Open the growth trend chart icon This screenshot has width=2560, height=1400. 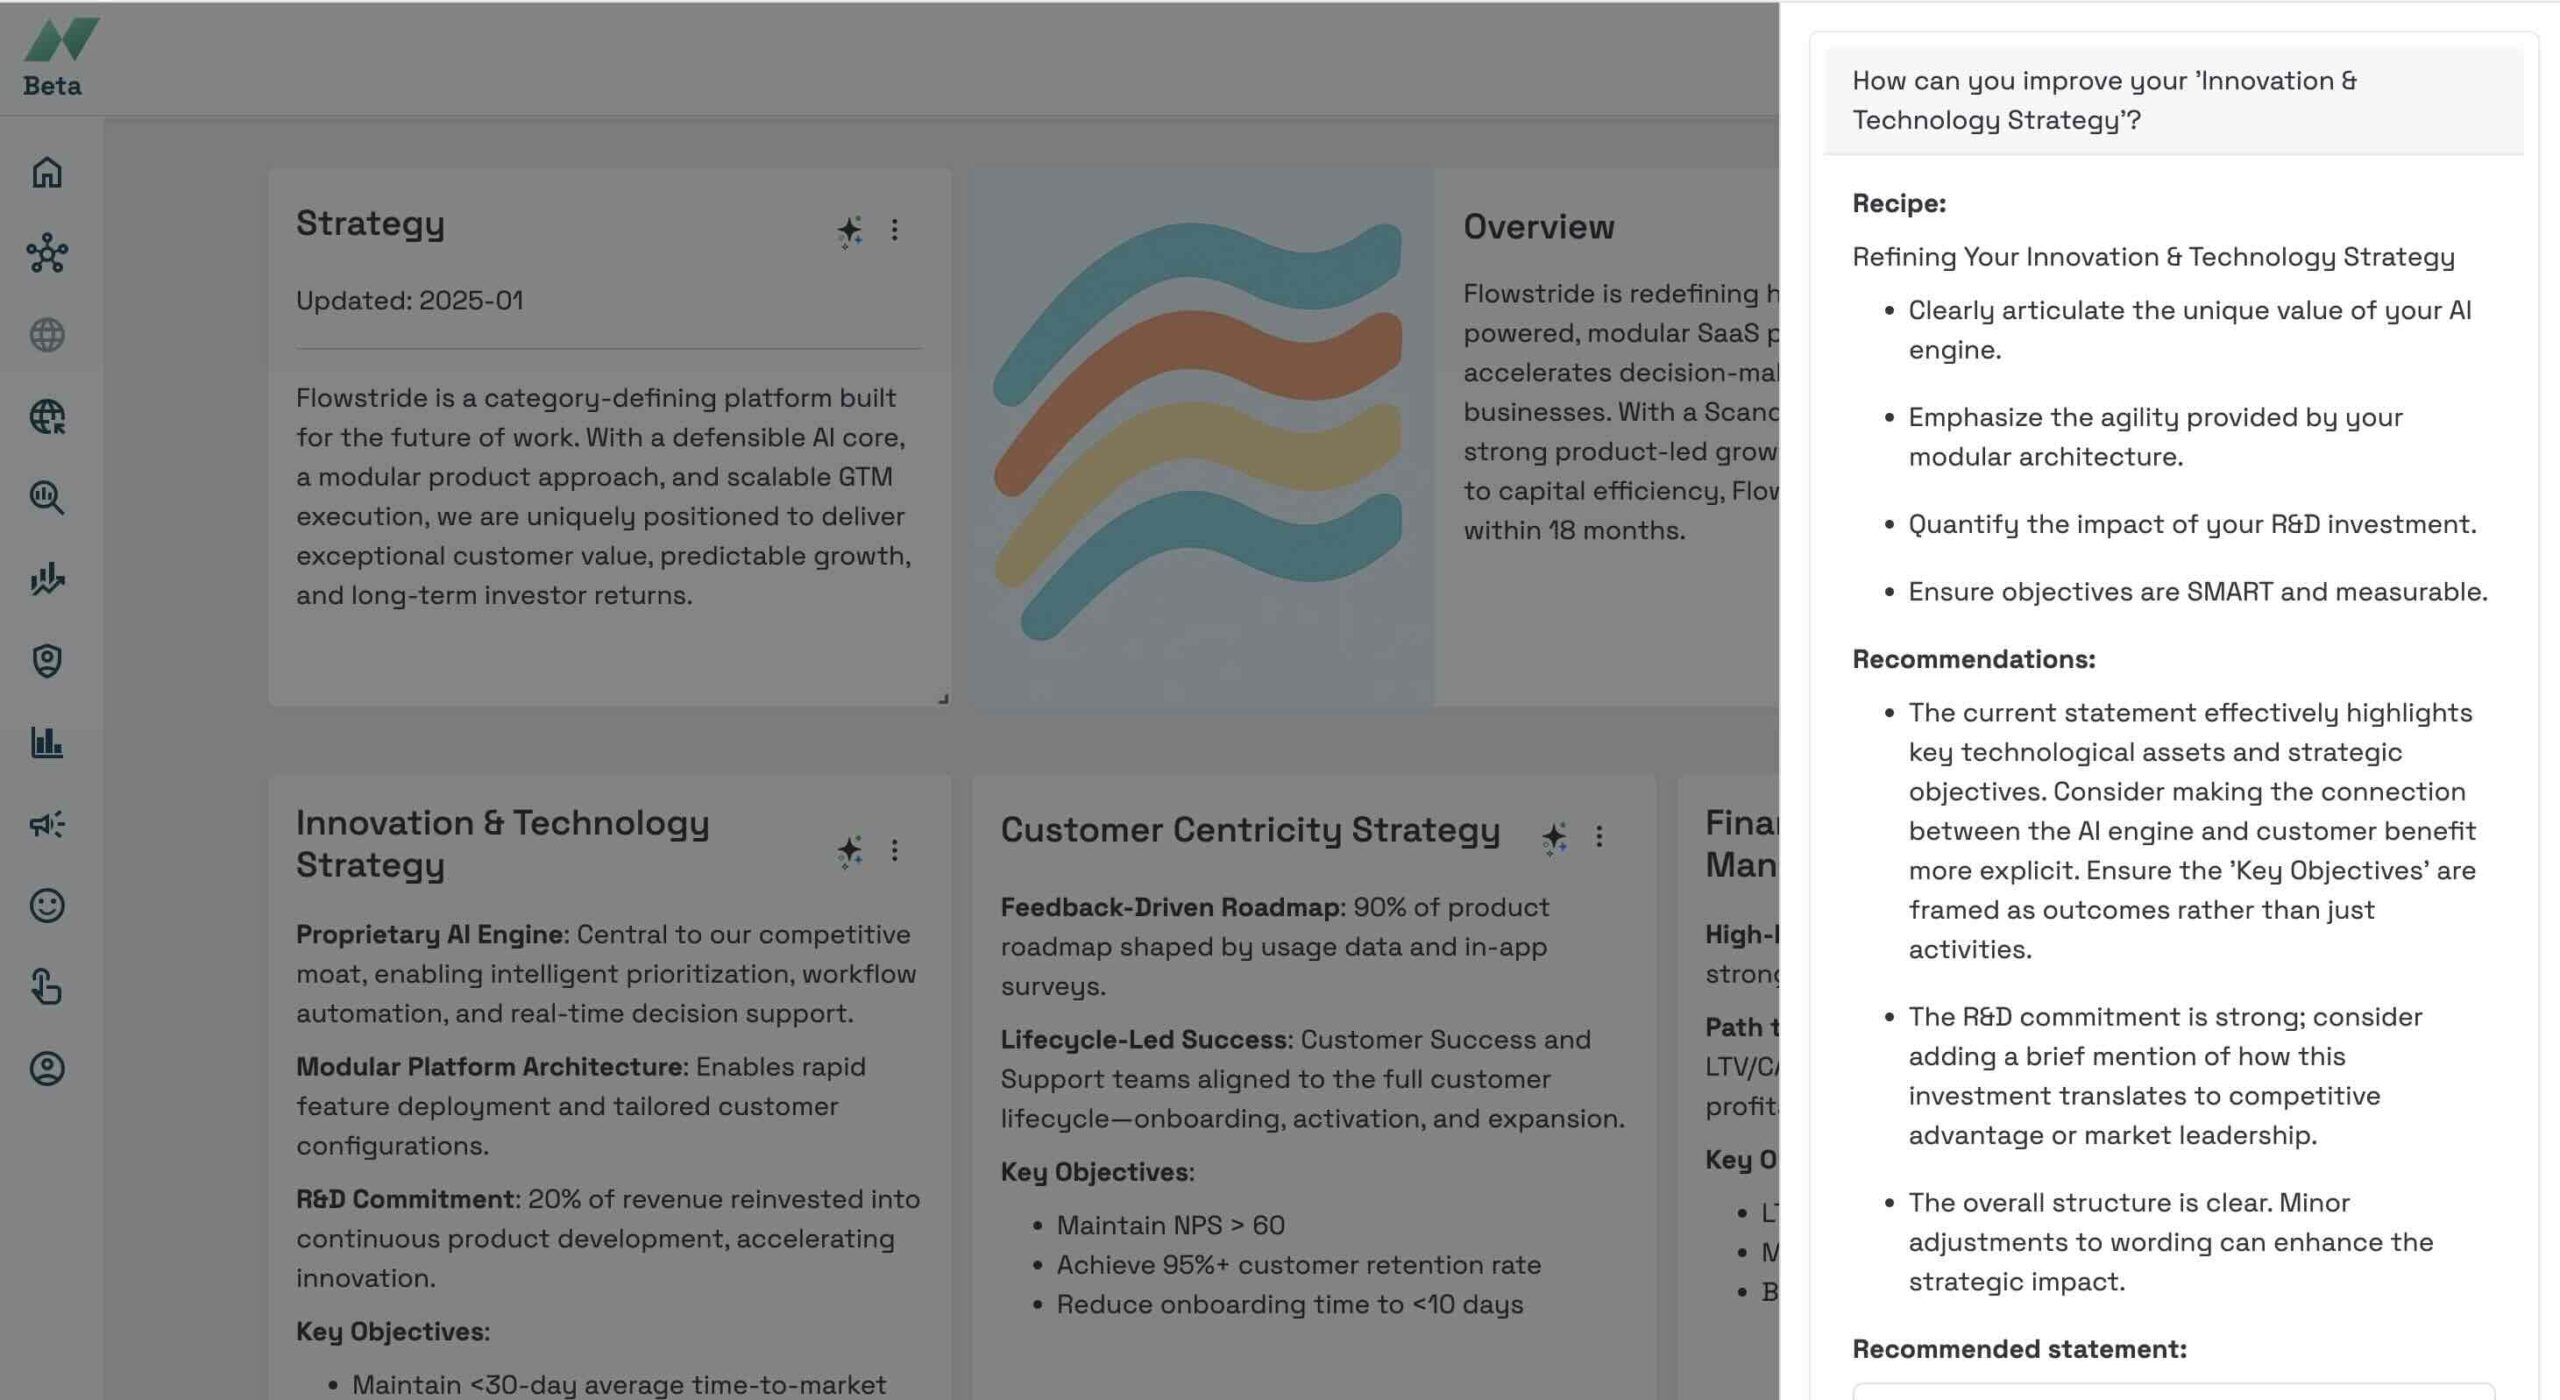pos(47,579)
